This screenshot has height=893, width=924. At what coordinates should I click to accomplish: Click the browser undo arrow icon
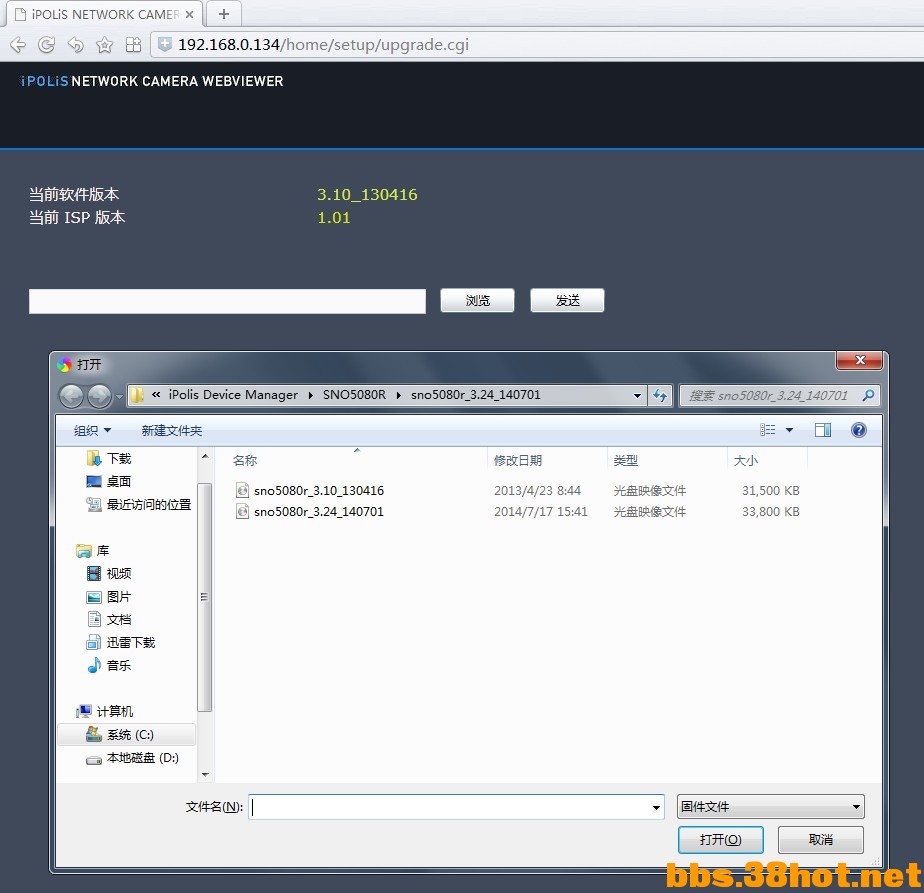click(75, 45)
